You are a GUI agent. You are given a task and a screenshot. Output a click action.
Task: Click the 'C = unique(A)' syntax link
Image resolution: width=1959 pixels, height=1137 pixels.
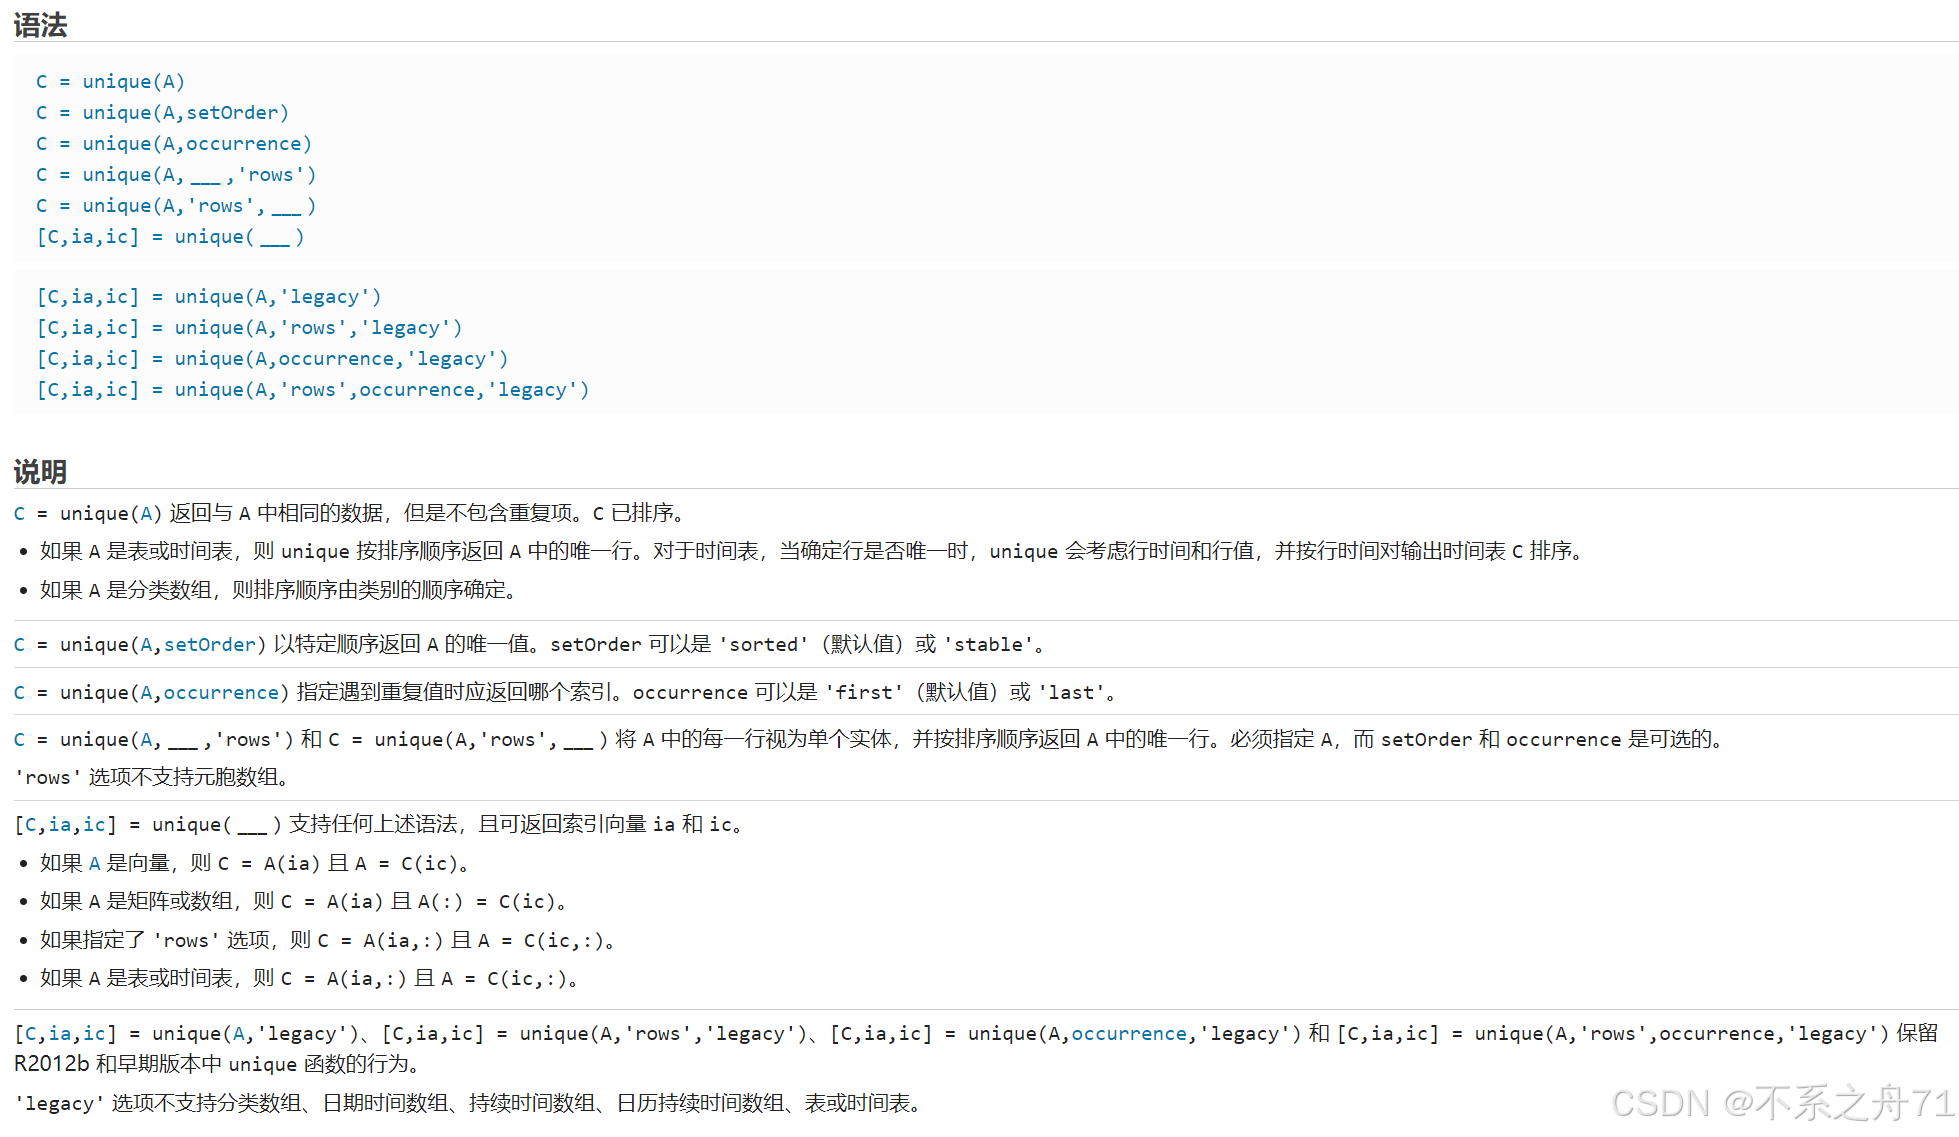pos(110,81)
